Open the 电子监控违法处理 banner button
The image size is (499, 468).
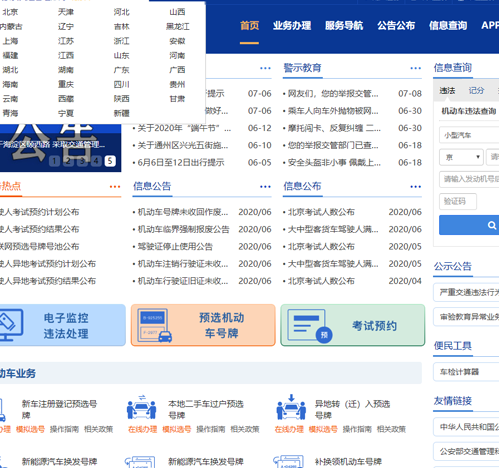click(62, 325)
